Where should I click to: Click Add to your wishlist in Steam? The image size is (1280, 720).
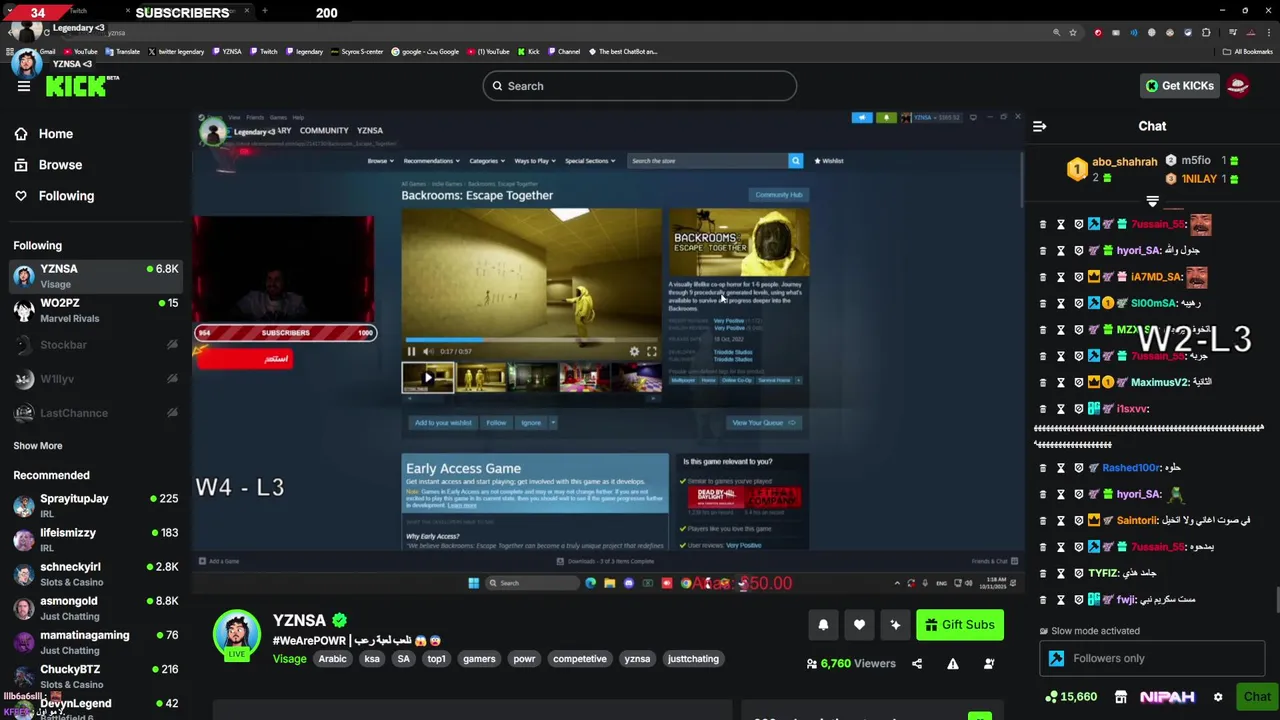pos(443,423)
